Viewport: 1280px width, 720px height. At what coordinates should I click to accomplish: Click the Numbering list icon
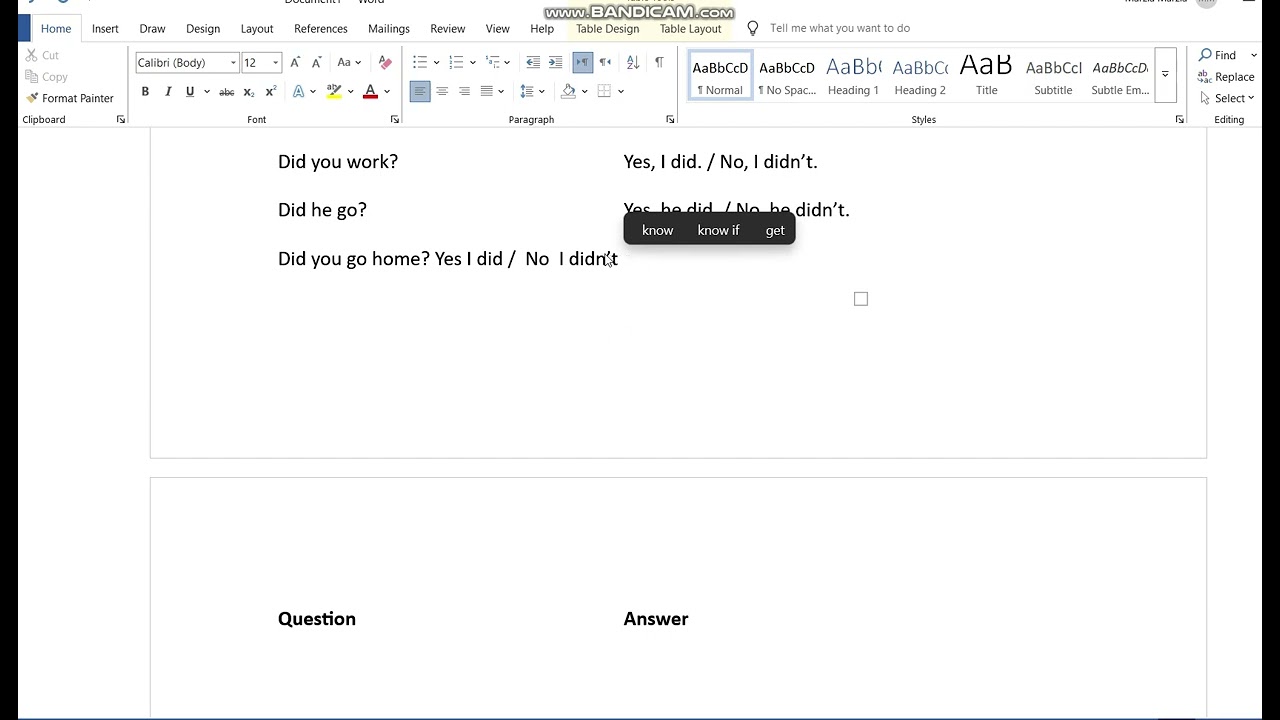click(x=456, y=62)
